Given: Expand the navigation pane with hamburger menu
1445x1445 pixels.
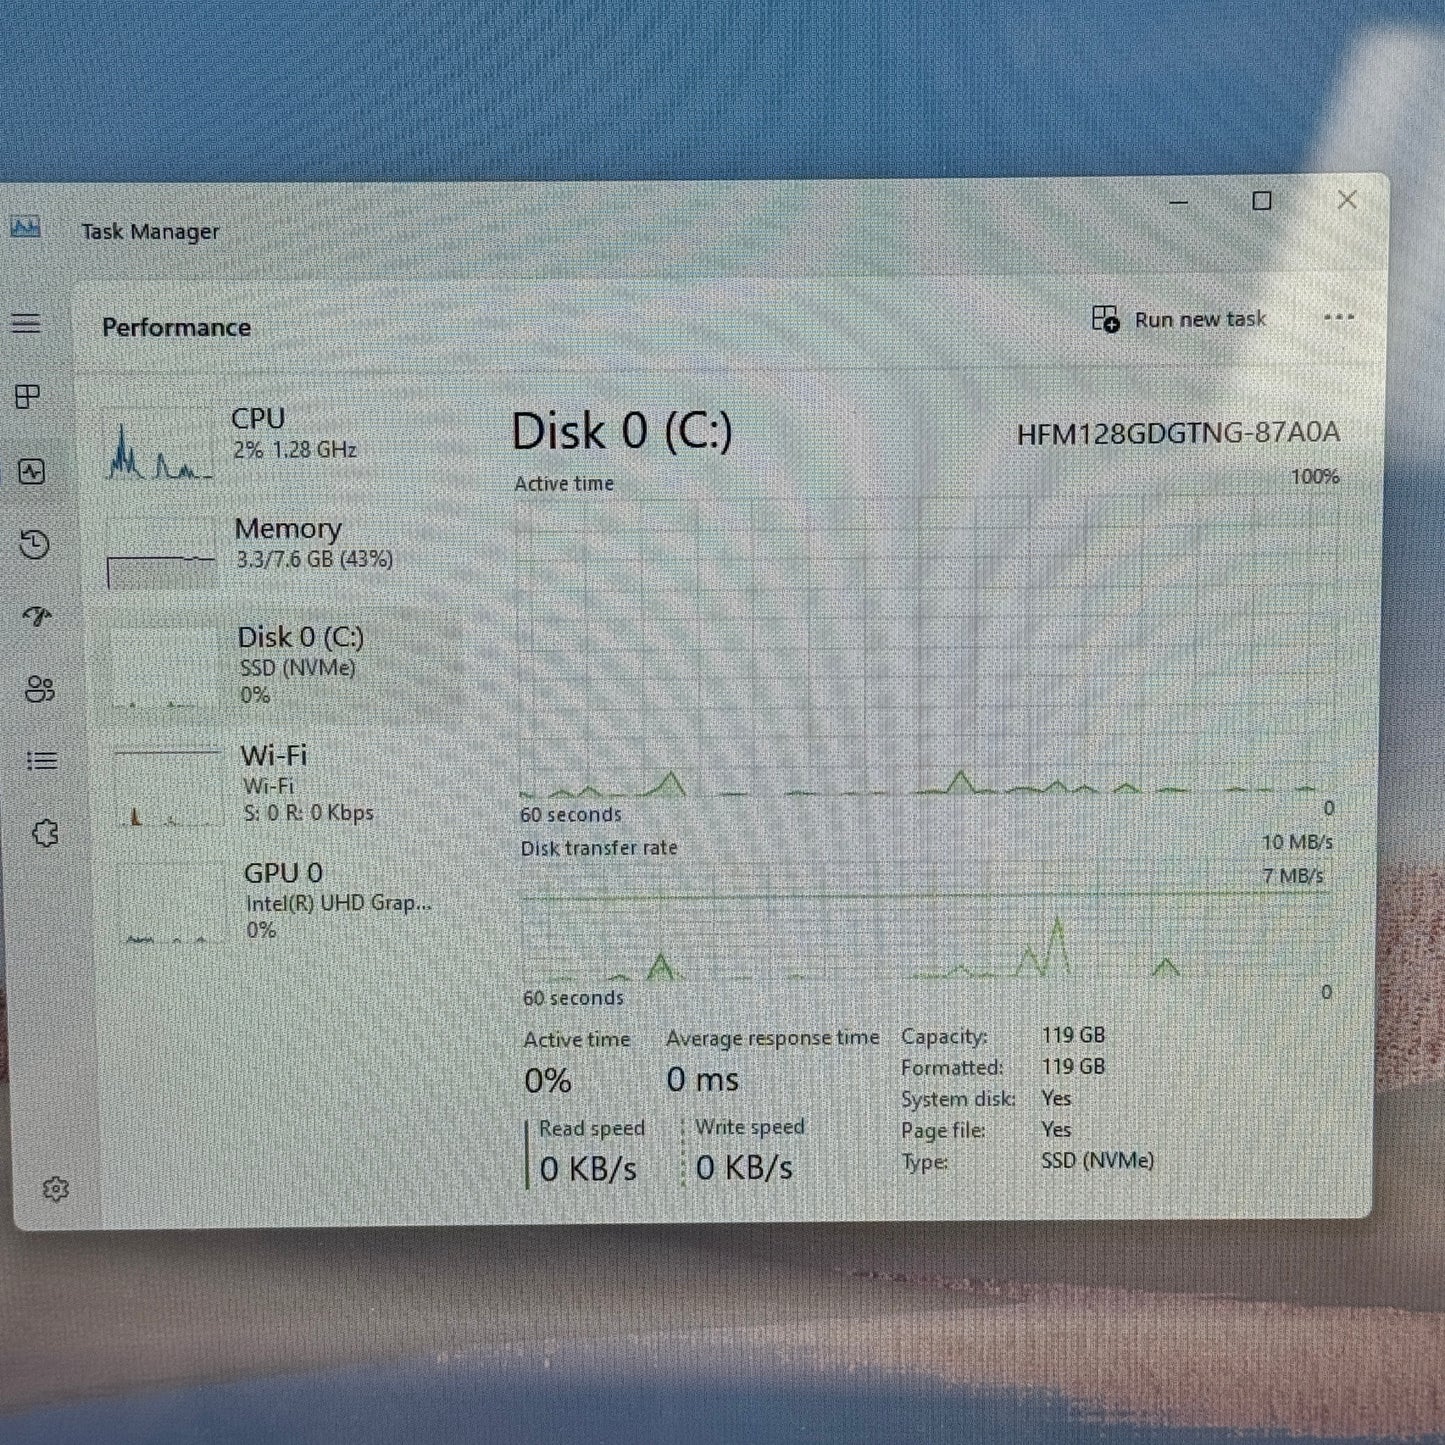Looking at the screenshot, I should [x=27, y=324].
